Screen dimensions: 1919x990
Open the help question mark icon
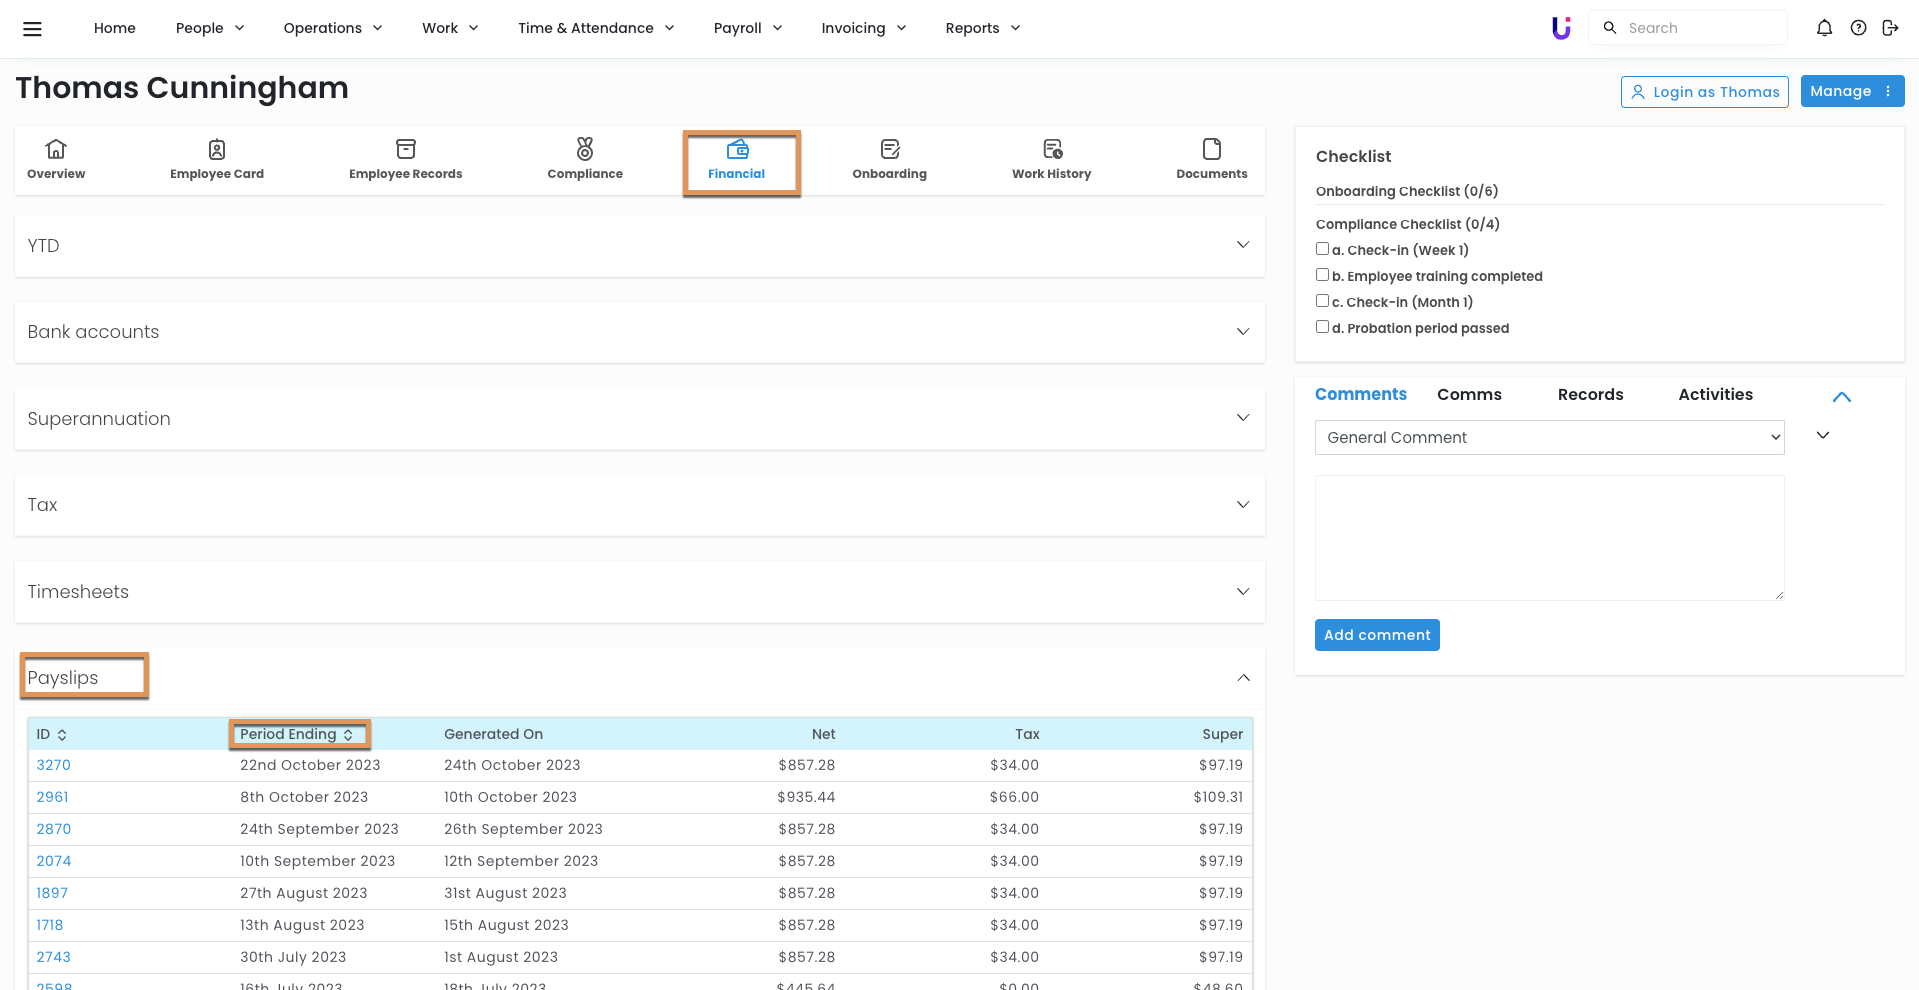tap(1858, 28)
